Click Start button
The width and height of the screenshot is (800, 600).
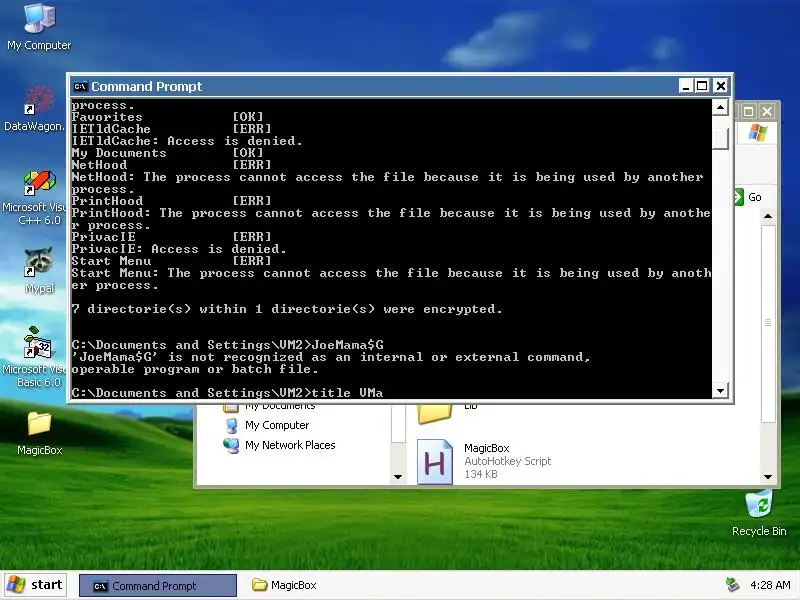(35, 585)
